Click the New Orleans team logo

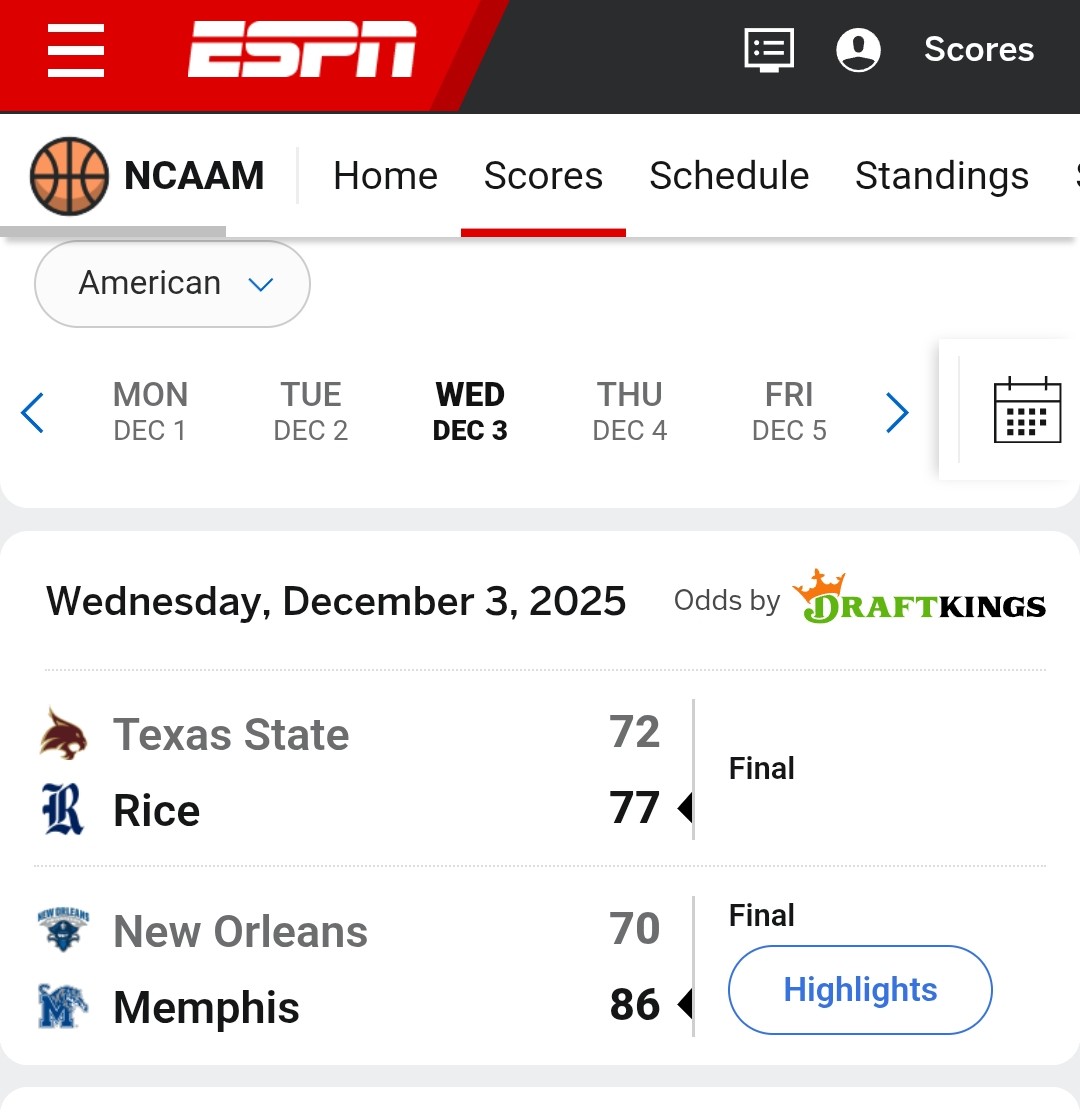63,931
